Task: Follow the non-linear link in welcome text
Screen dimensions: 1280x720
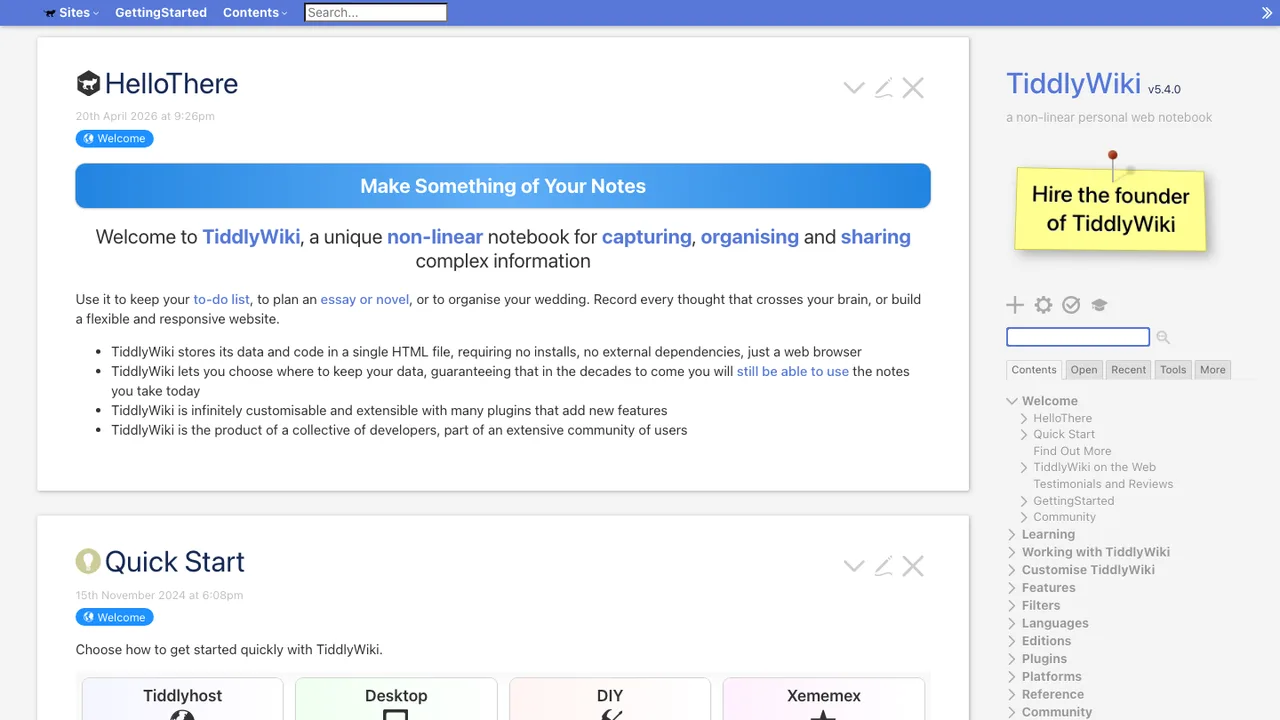Action: pos(435,237)
